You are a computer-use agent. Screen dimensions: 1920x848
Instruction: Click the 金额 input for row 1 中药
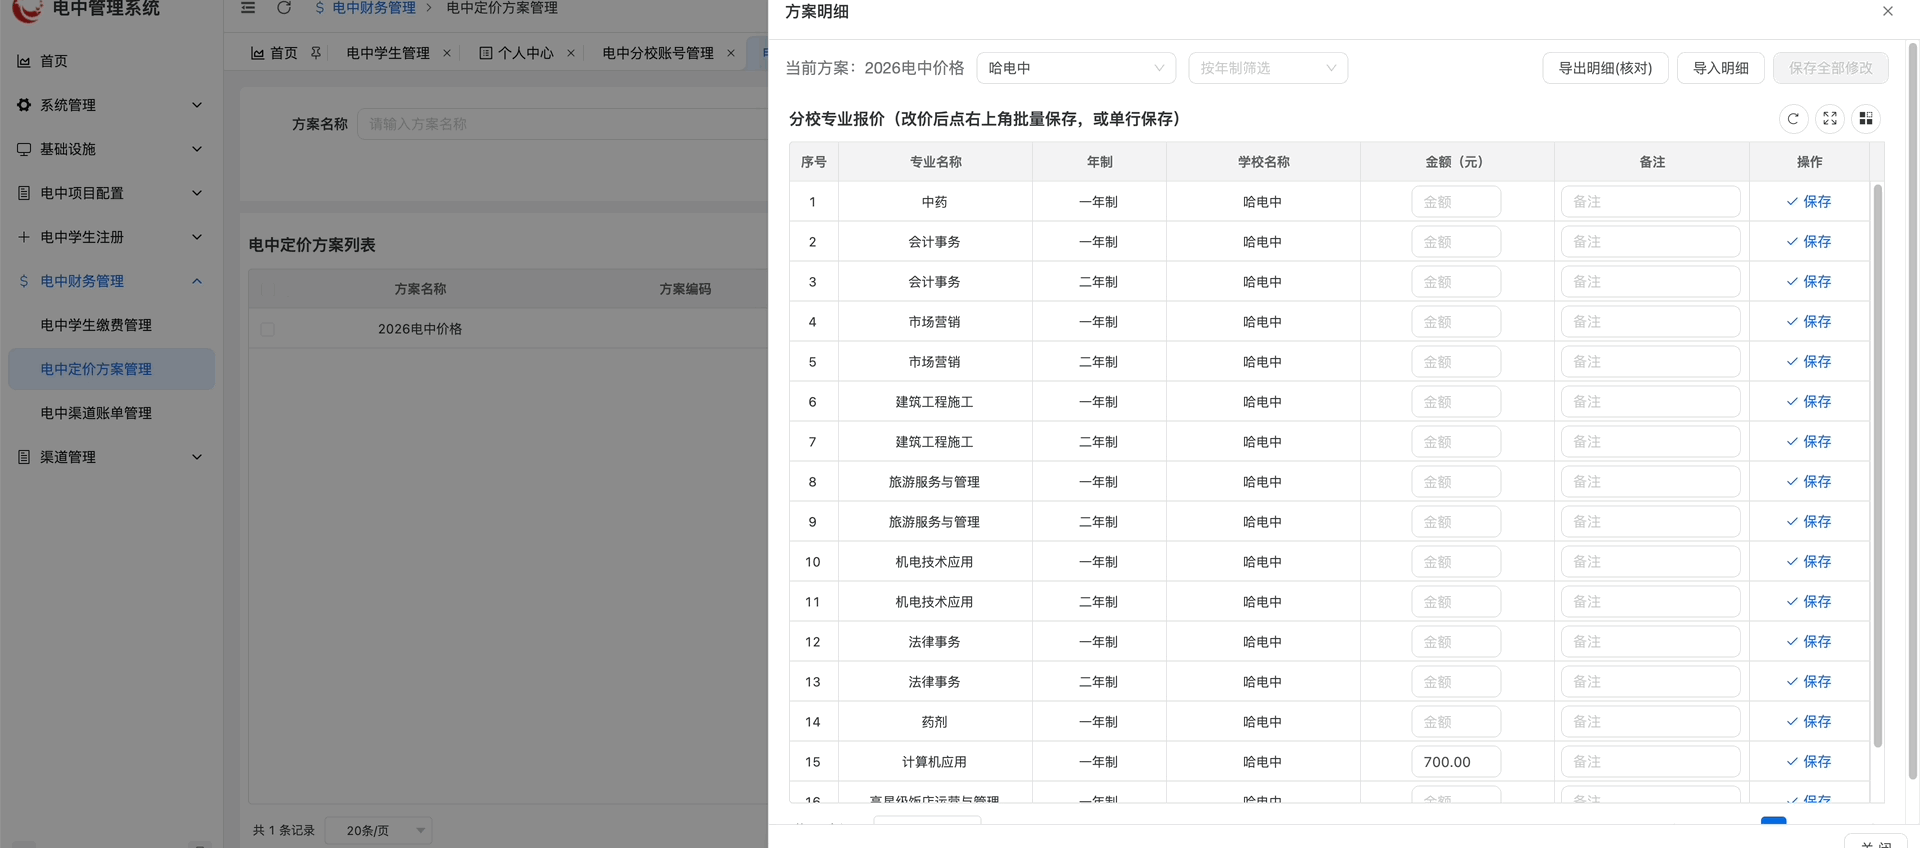click(x=1456, y=202)
